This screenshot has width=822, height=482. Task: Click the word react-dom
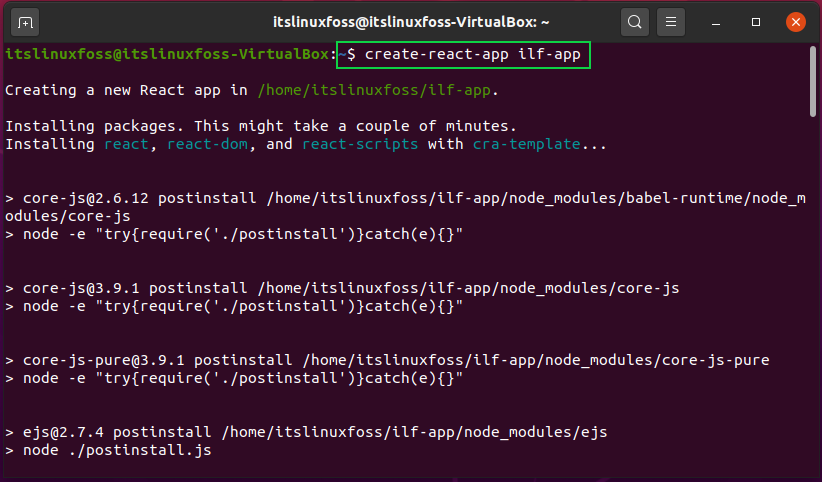coord(207,144)
